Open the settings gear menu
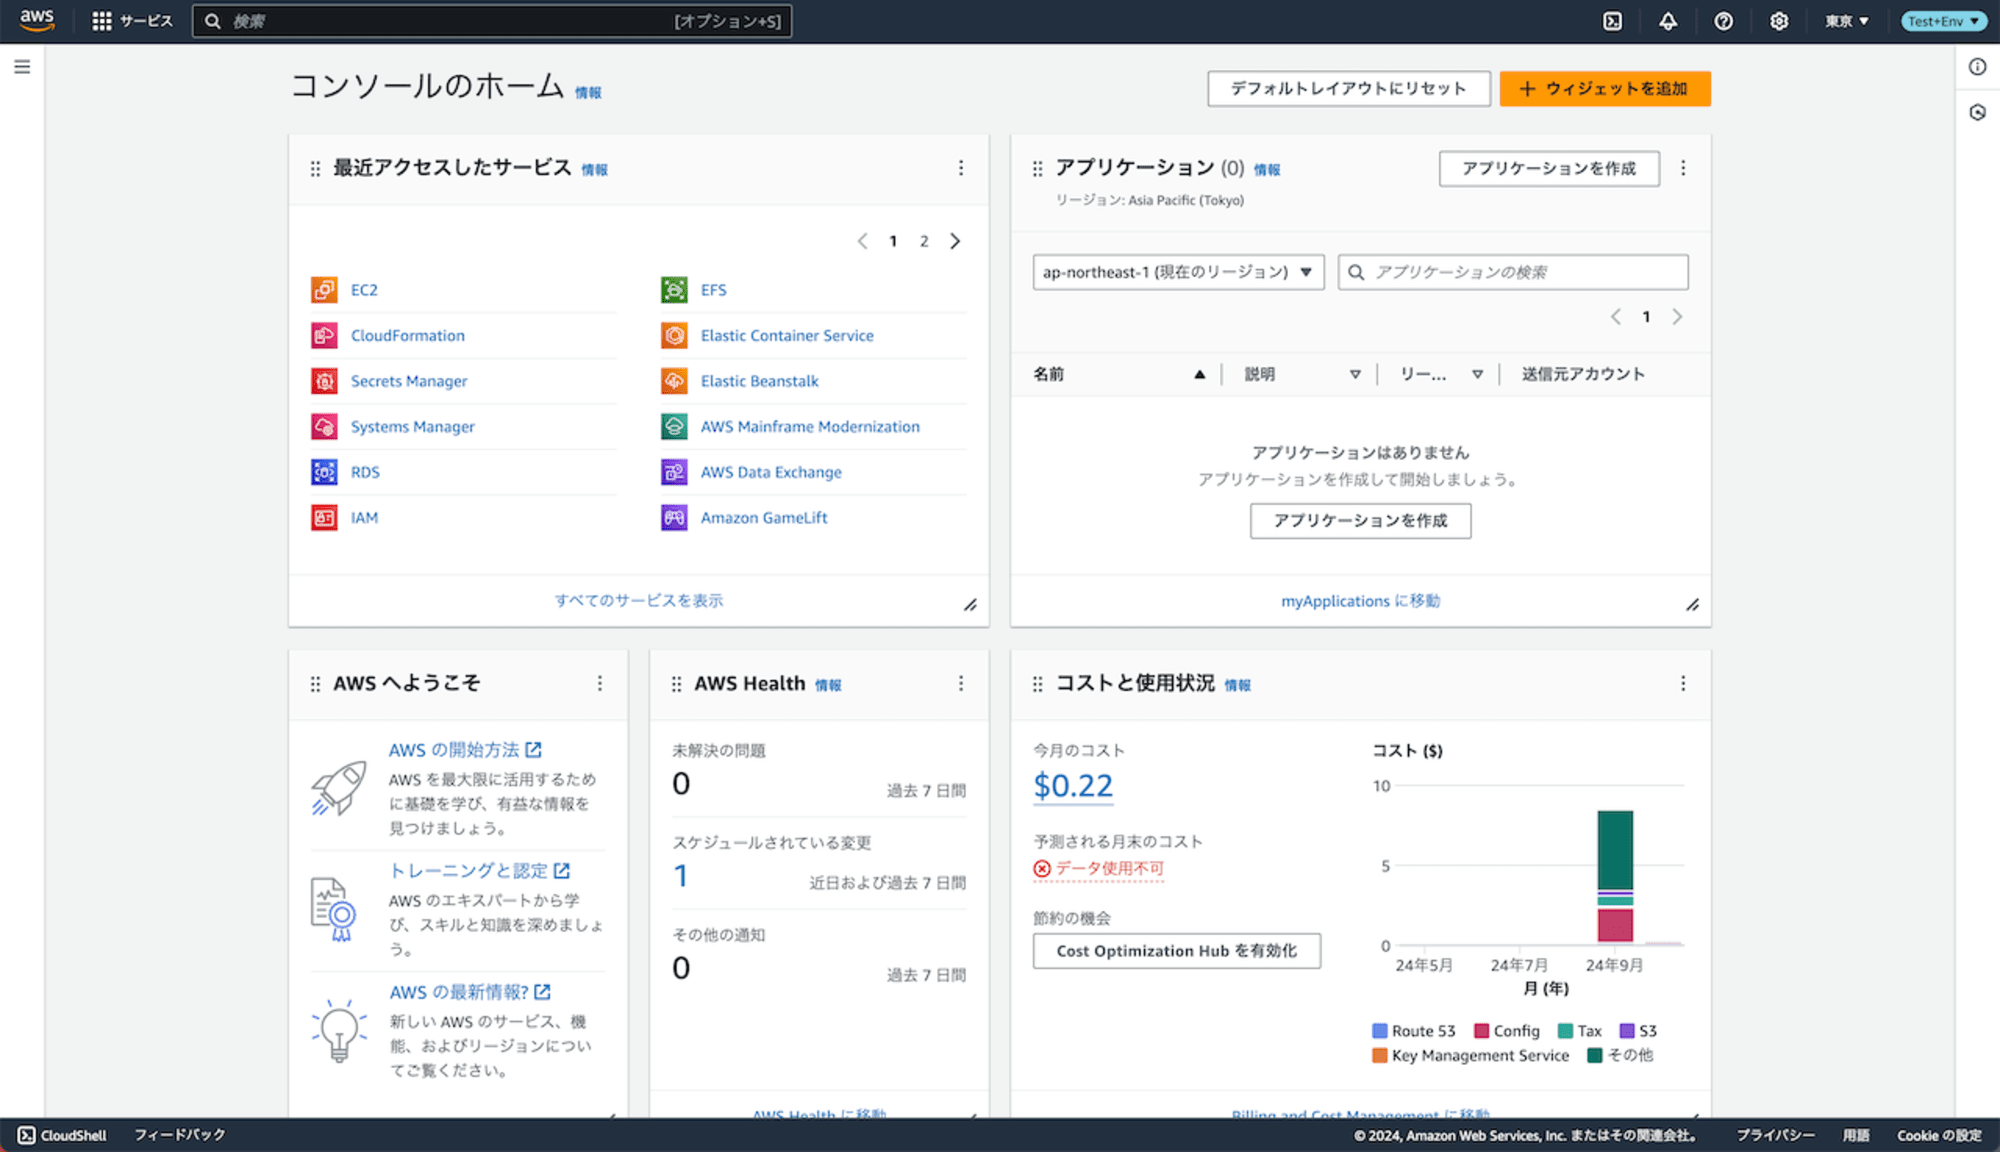The image size is (2000, 1152). pyautogui.click(x=1779, y=21)
